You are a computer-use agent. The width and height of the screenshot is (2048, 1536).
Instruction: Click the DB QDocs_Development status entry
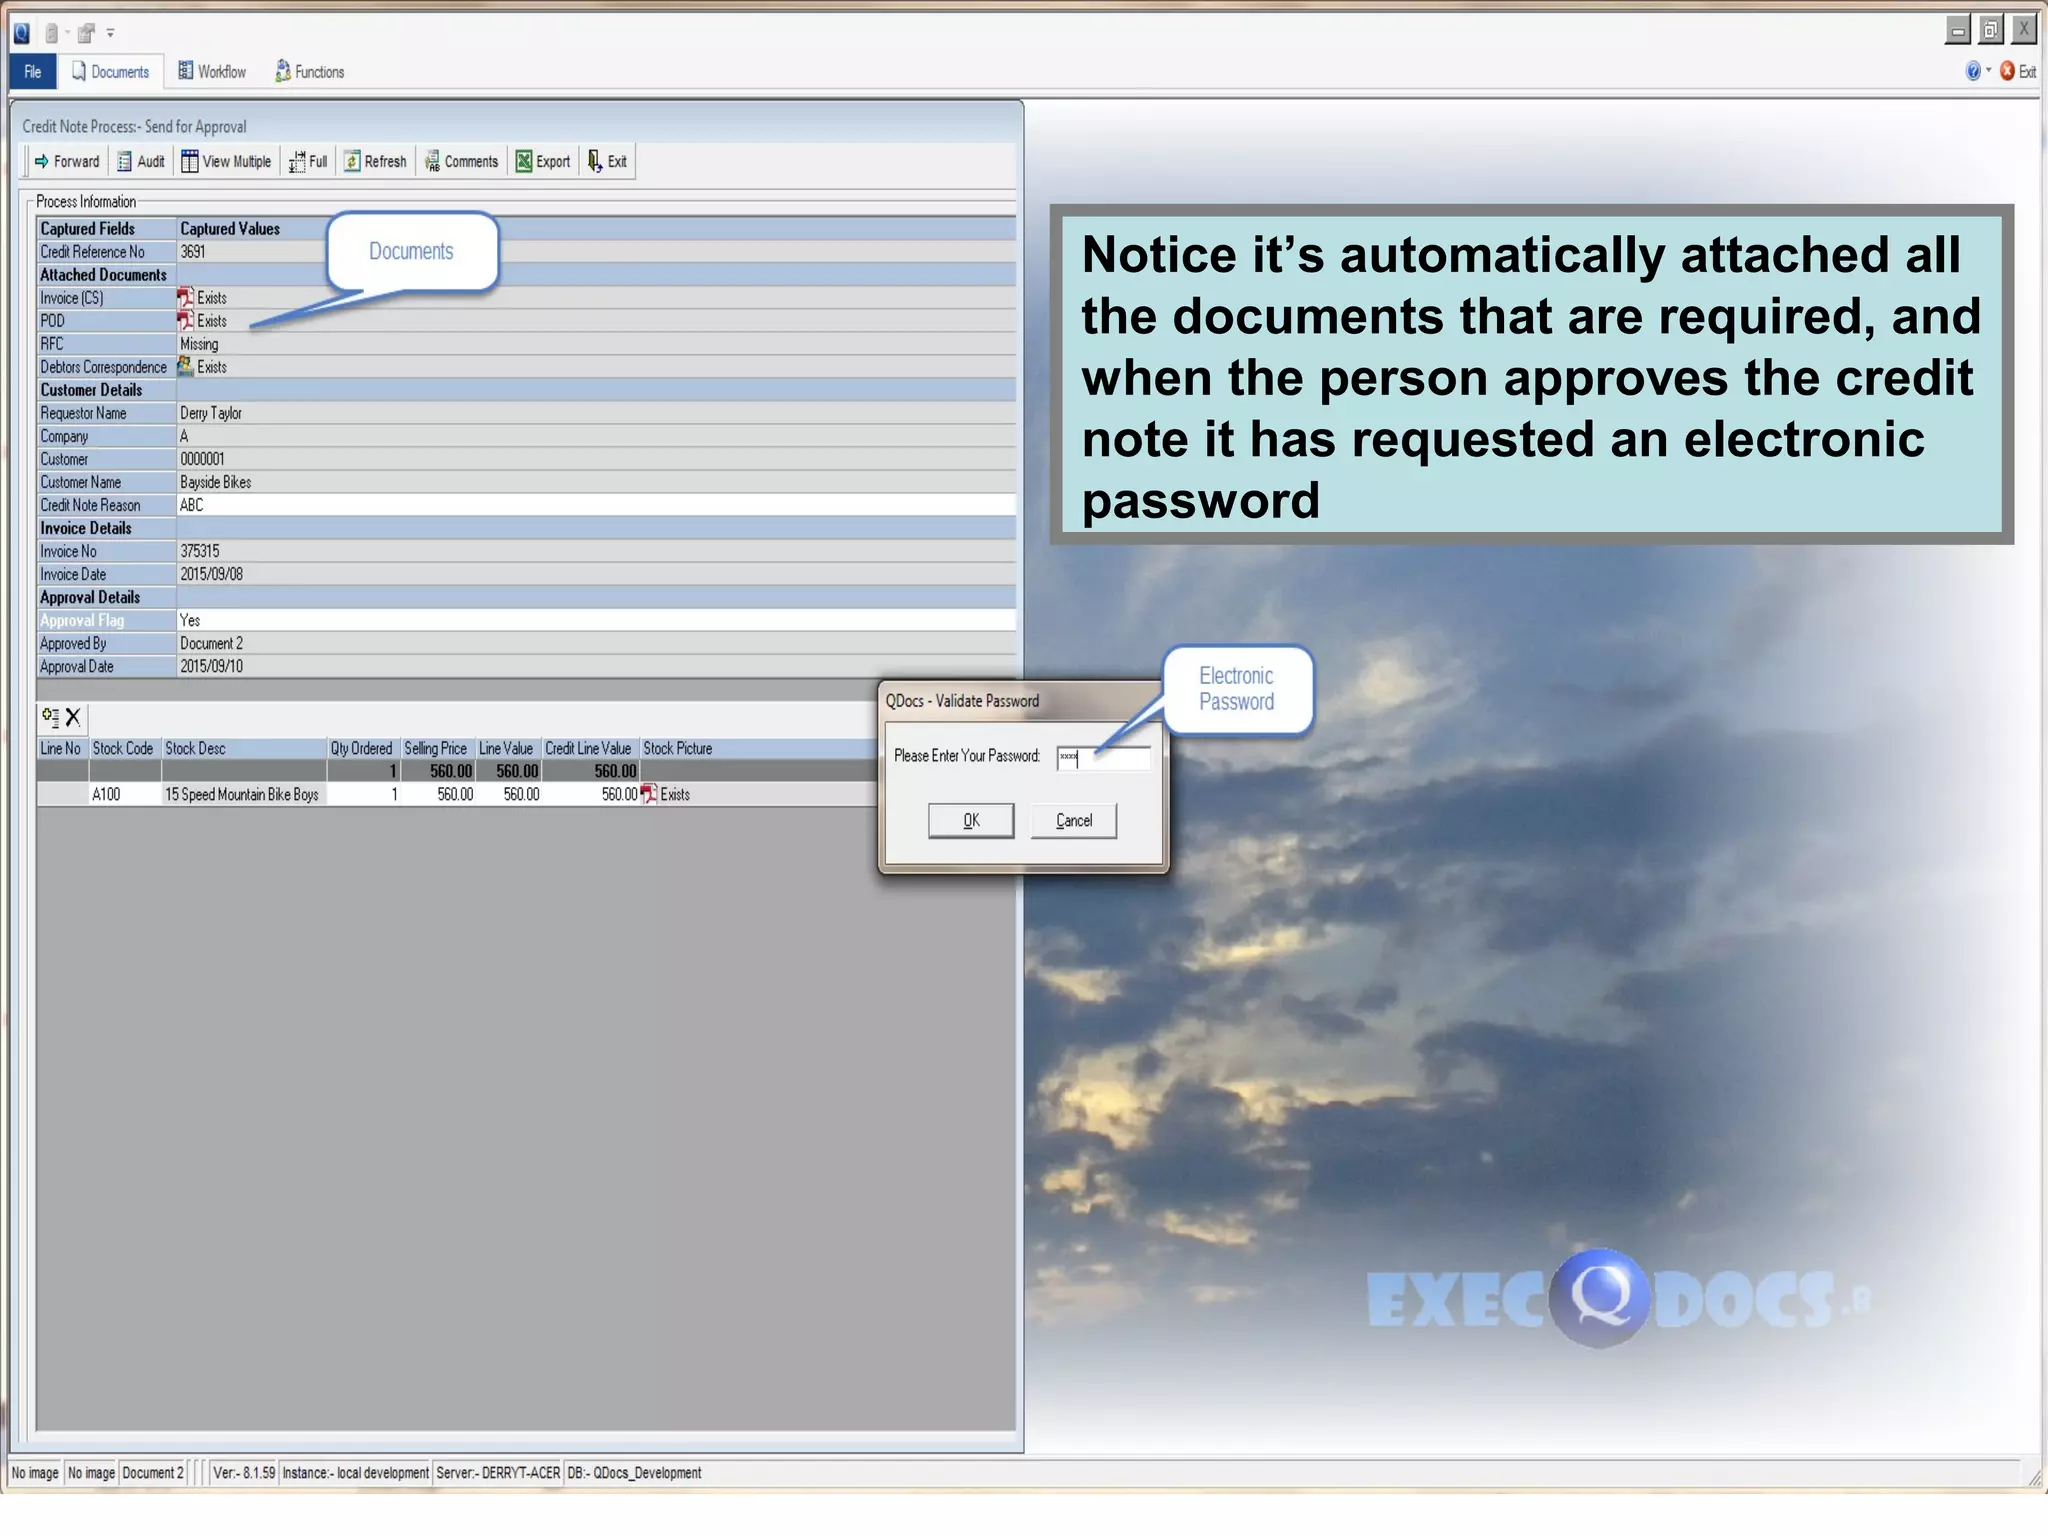[634, 1473]
